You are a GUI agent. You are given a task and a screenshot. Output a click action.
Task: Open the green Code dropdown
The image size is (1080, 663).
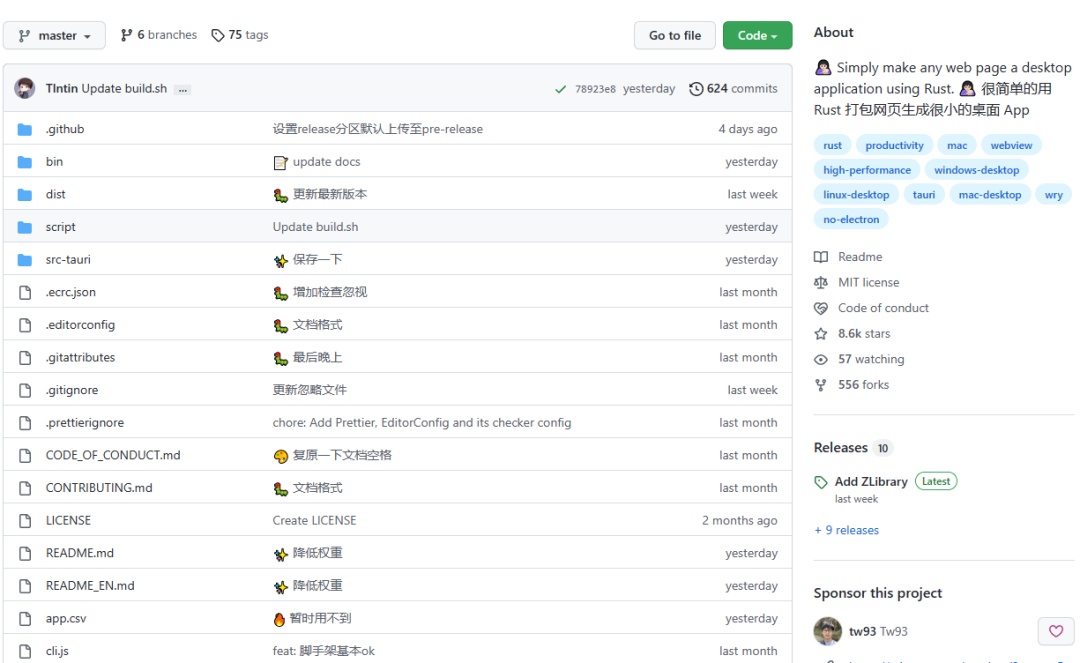tap(757, 34)
